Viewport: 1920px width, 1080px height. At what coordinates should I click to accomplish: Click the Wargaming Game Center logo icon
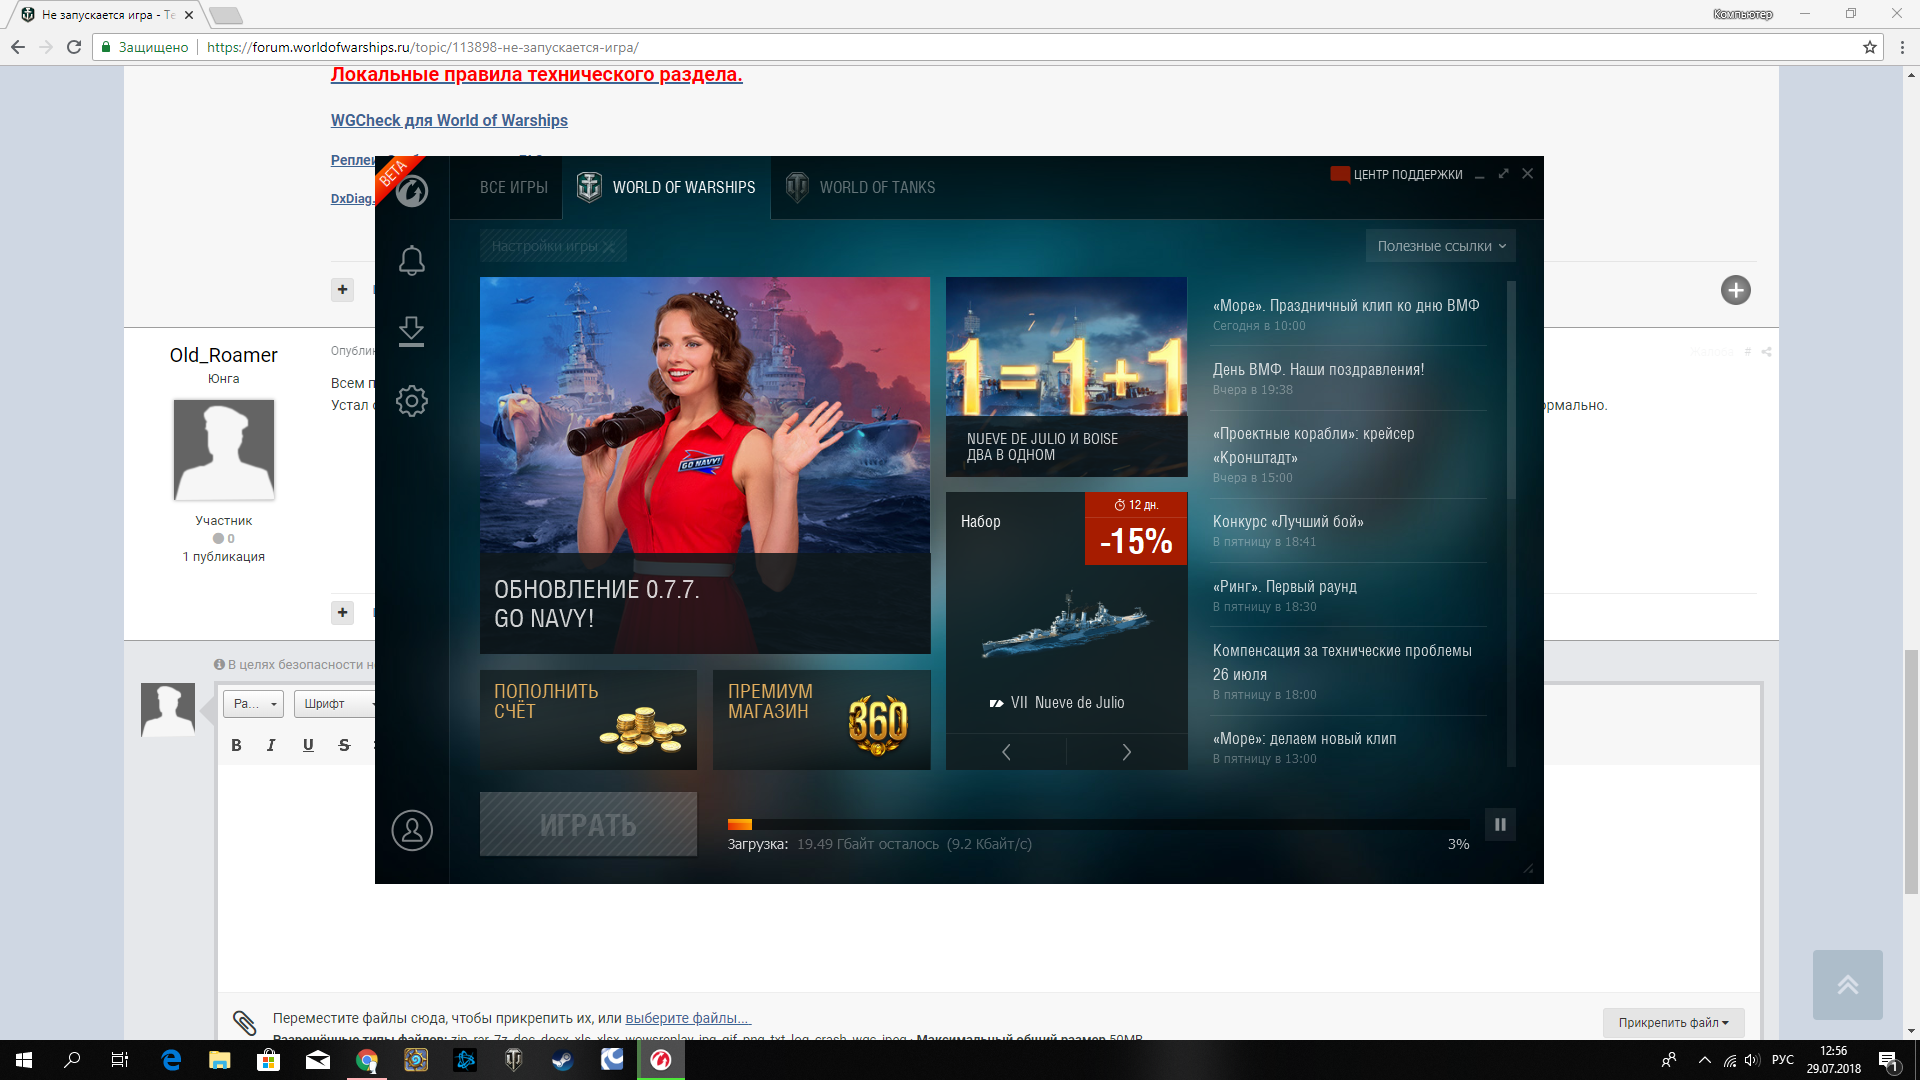[411, 190]
